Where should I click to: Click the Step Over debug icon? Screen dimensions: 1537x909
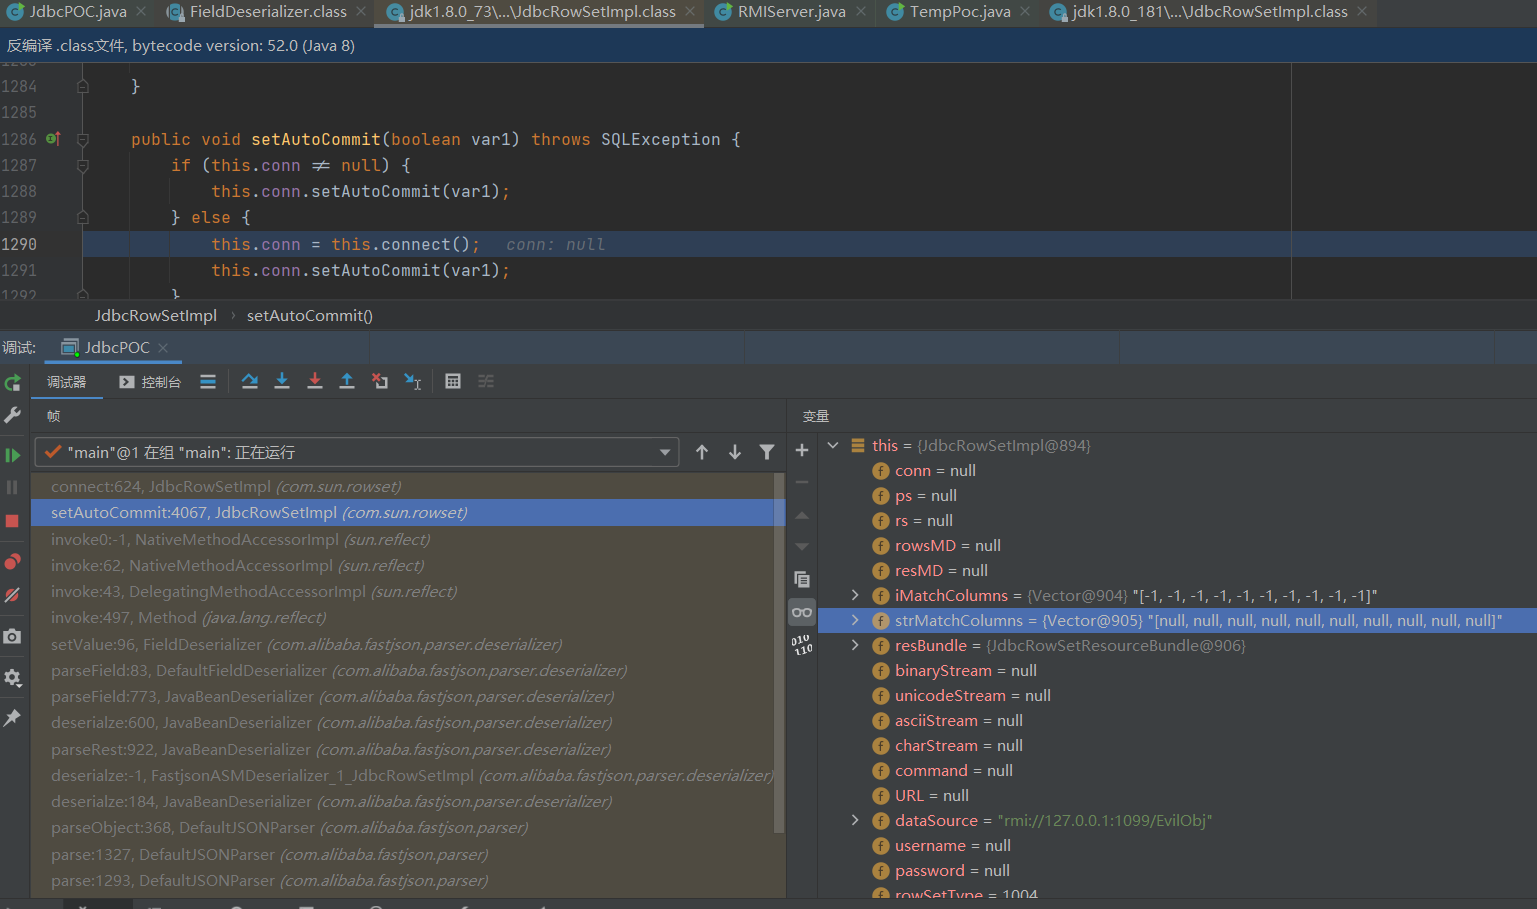(x=250, y=381)
